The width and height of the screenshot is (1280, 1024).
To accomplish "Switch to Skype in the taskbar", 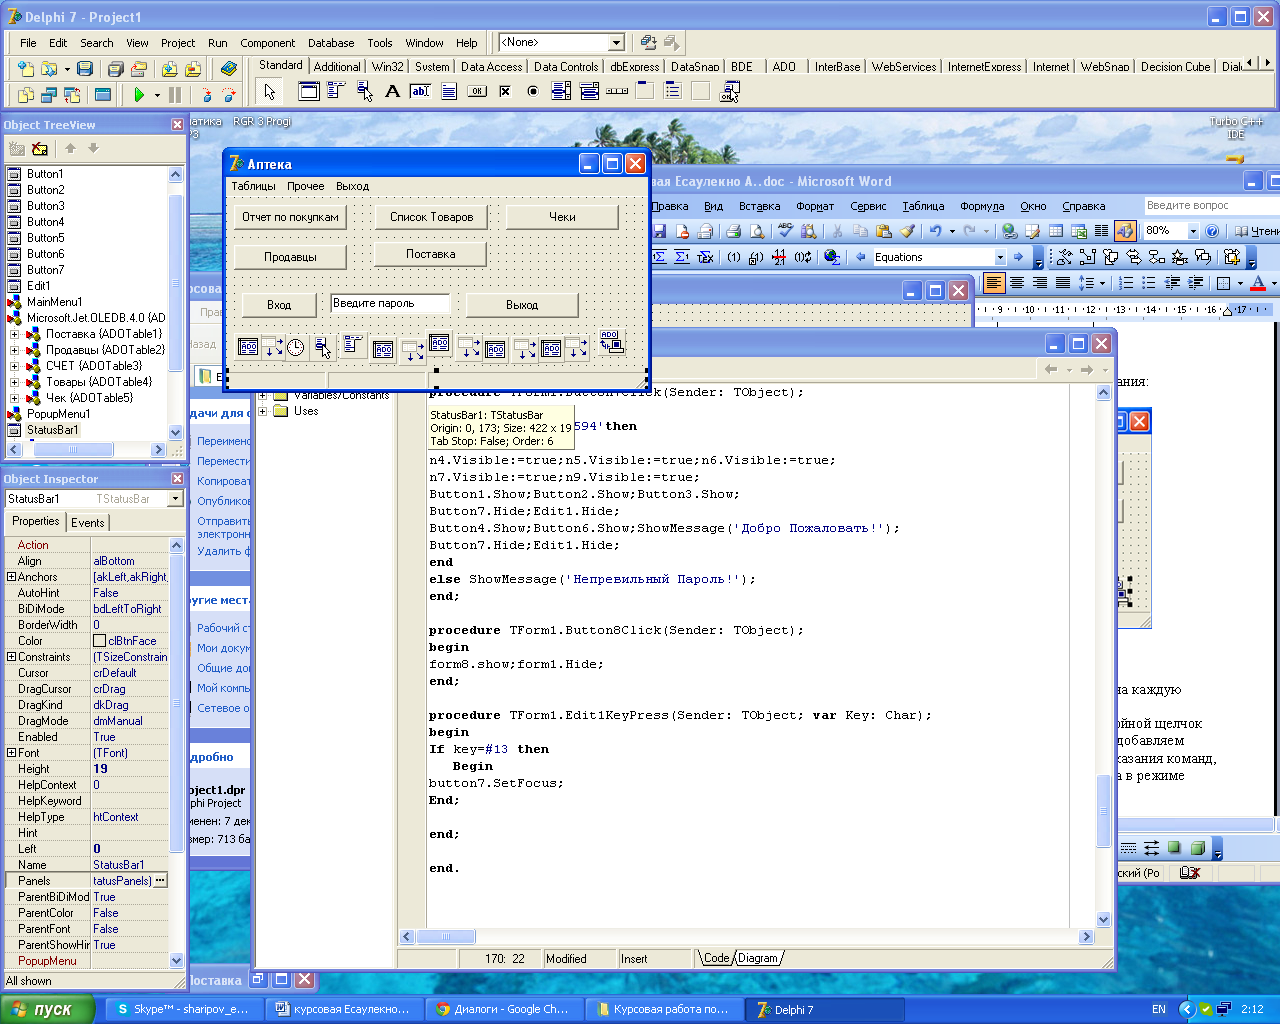I will coord(184,1009).
